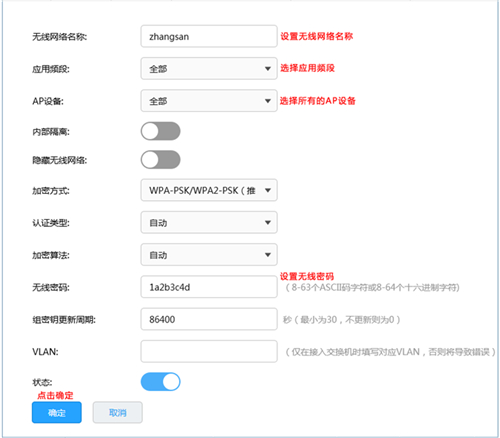Click the 无线网络名称 field containing zhangsan

pyautogui.click(x=209, y=36)
